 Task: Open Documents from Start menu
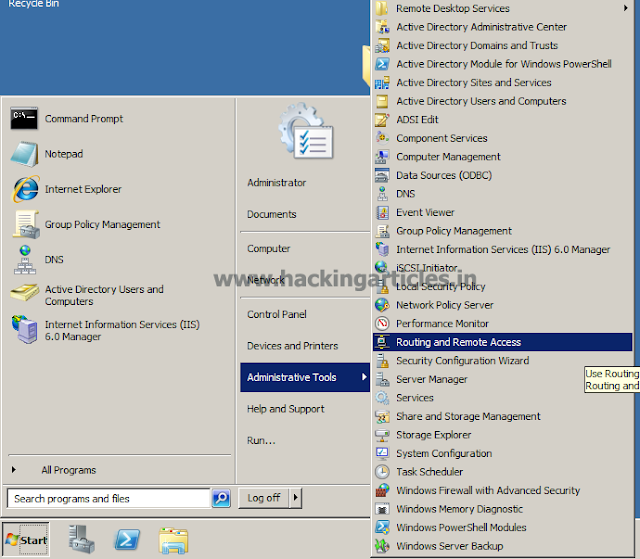click(x=271, y=214)
